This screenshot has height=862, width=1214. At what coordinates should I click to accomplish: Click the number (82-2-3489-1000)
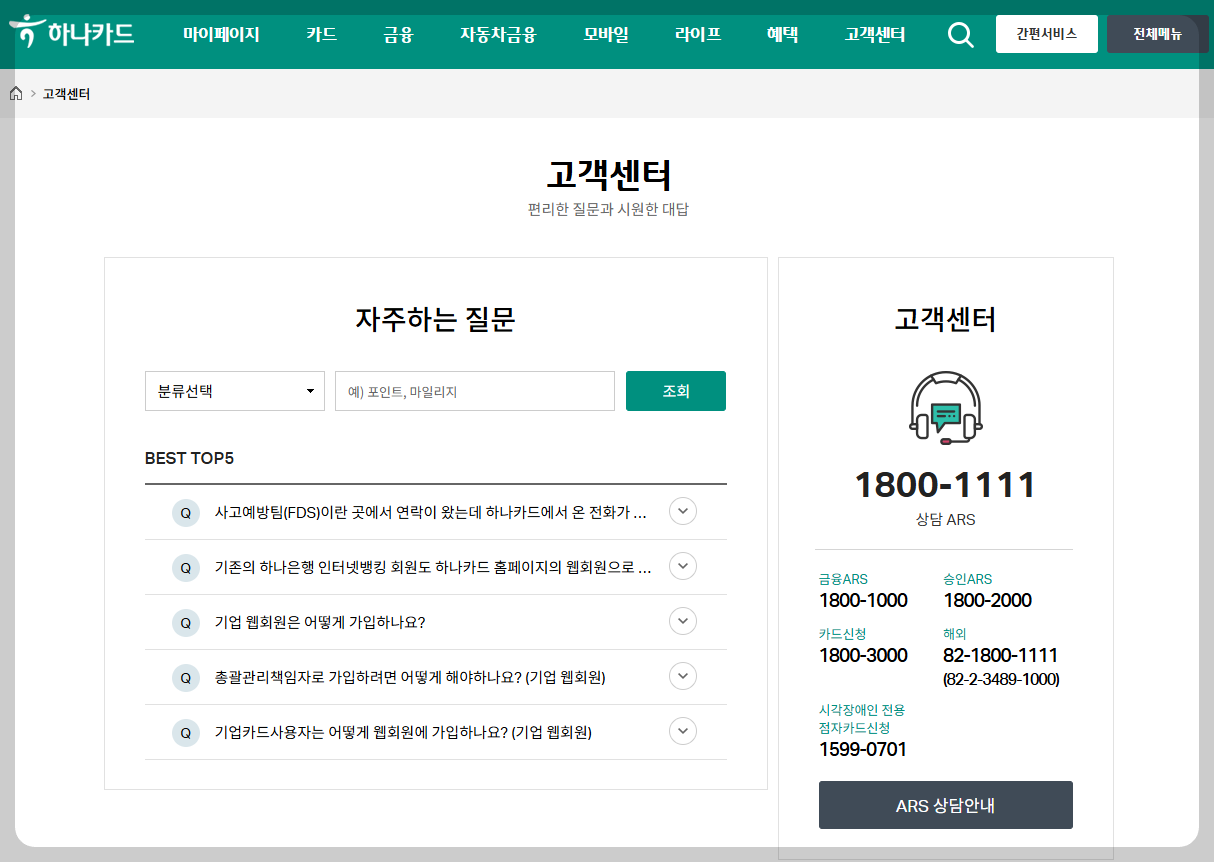click(x=1001, y=680)
